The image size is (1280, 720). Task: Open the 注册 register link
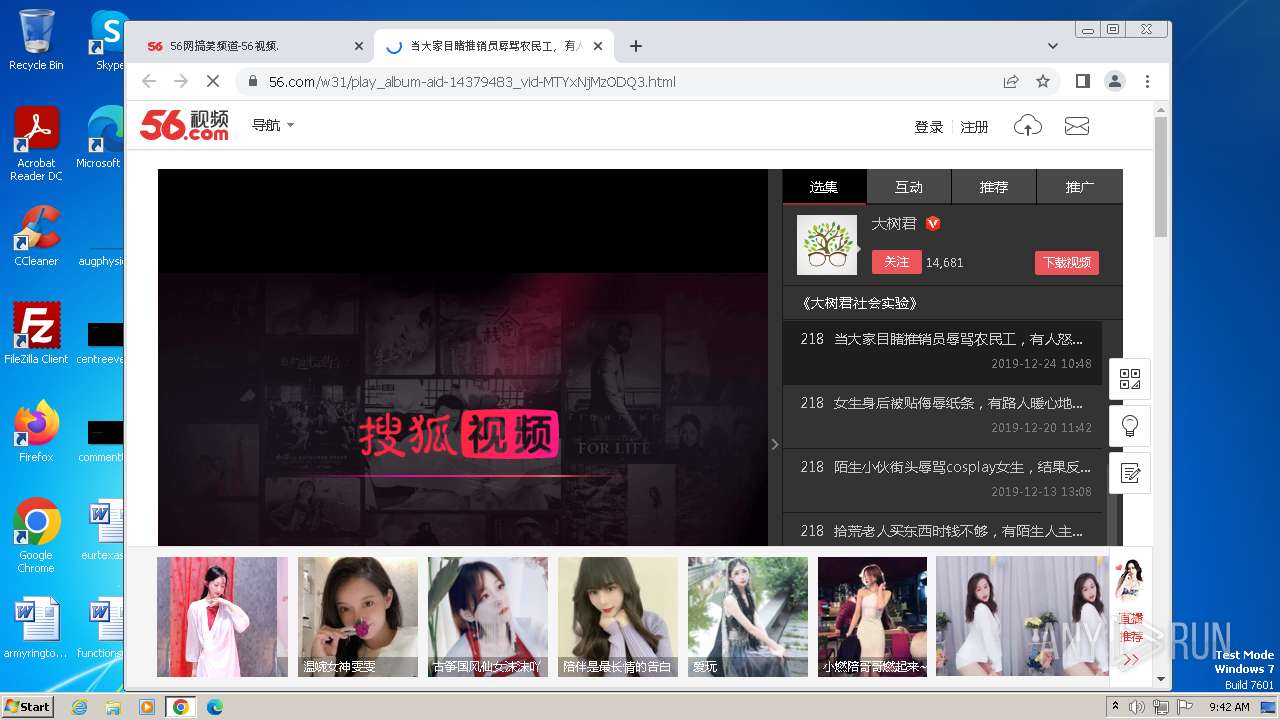tap(974, 127)
